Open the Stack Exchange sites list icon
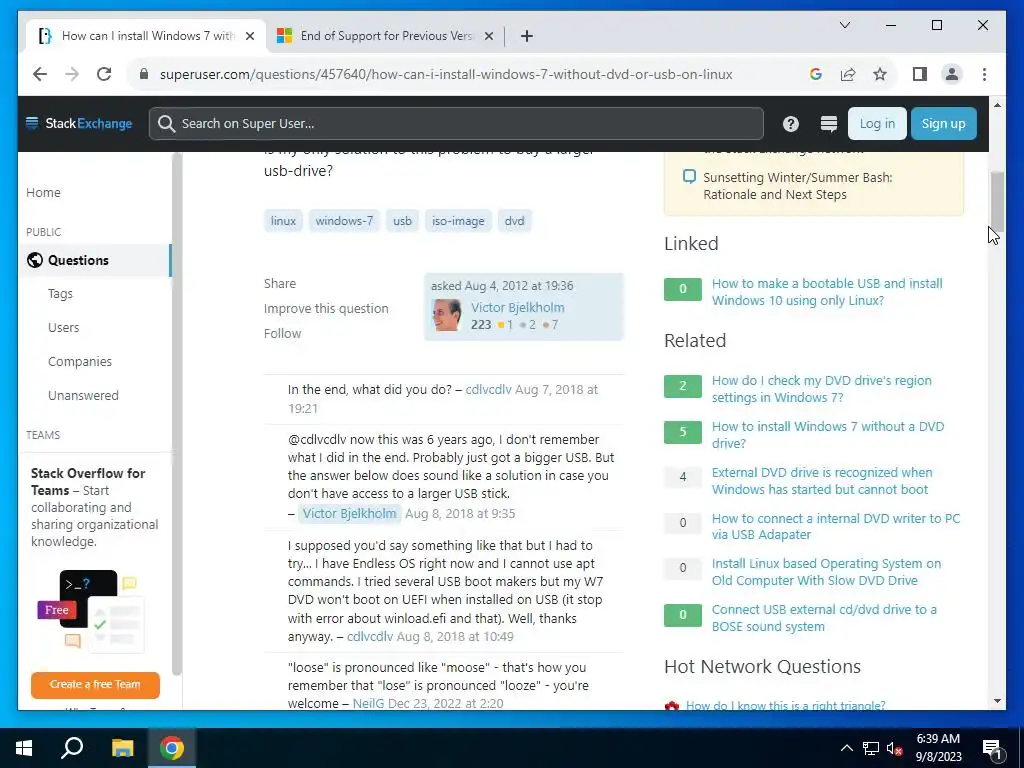 [829, 123]
